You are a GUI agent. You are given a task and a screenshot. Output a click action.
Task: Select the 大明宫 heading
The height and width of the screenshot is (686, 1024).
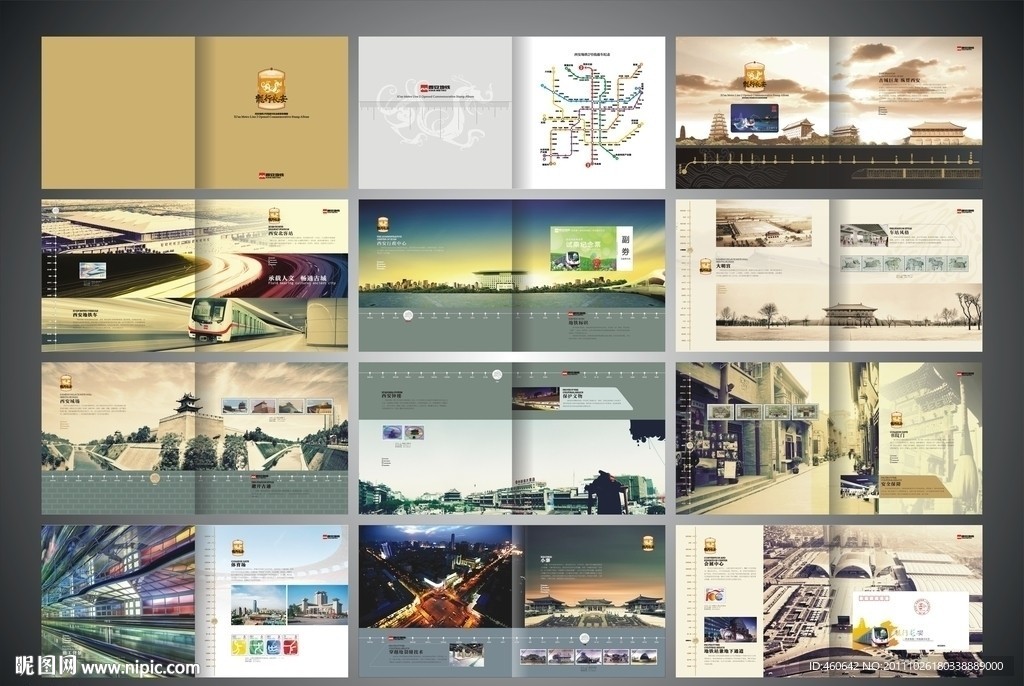coord(723,266)
